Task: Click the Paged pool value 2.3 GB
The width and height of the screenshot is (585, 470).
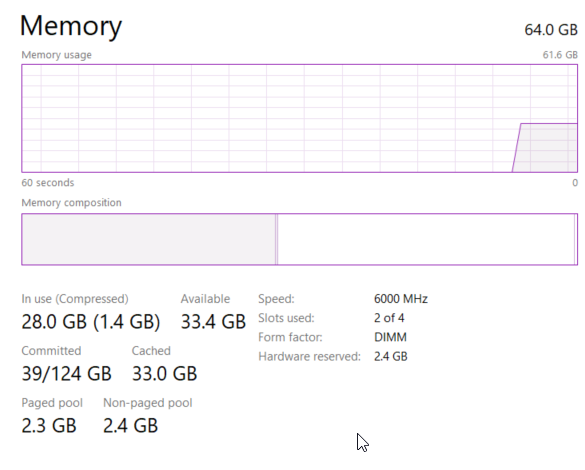Action: click(49, 426)
